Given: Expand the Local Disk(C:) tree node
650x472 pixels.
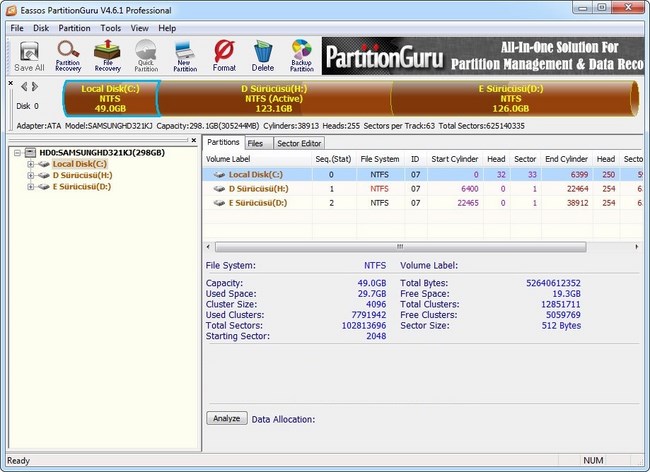Looking at the screenshot, I should pyautogui.click(x=31, y=164).
